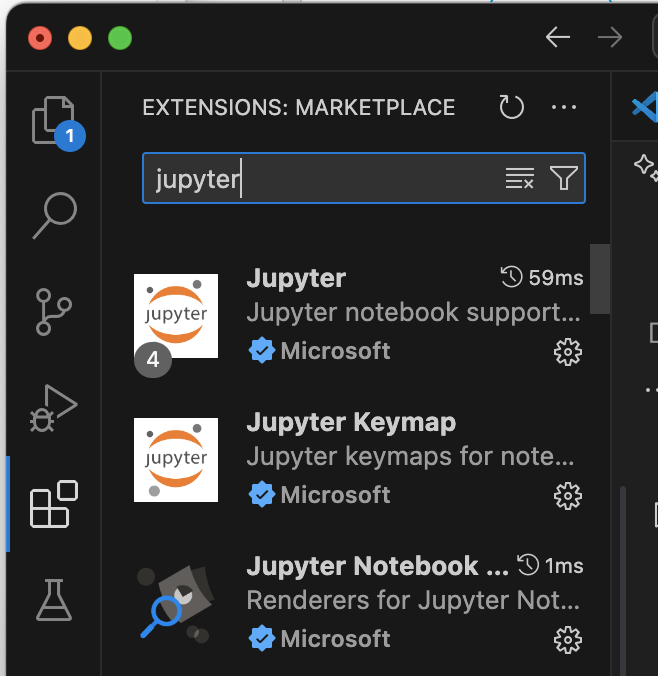Click the Jupyter notebook support description

coord(414,313)
